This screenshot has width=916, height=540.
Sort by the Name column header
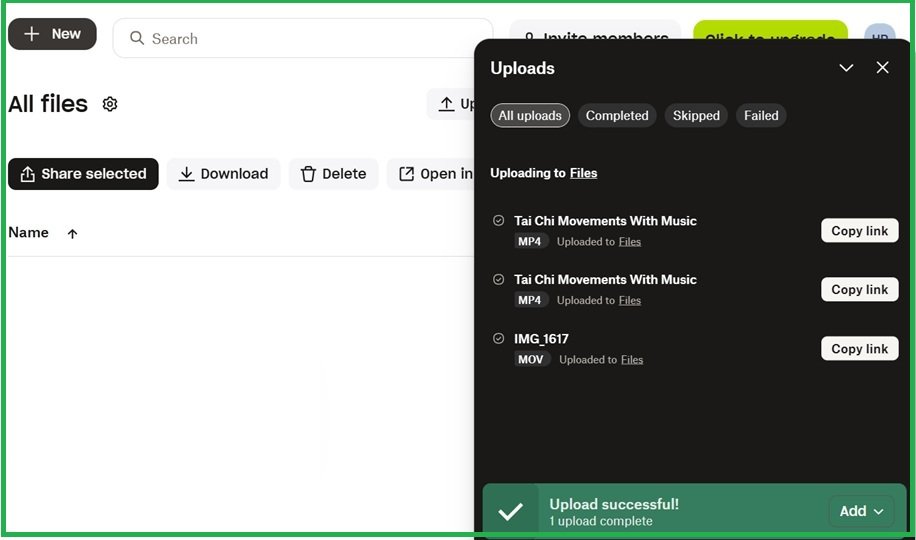pos(29,233)
